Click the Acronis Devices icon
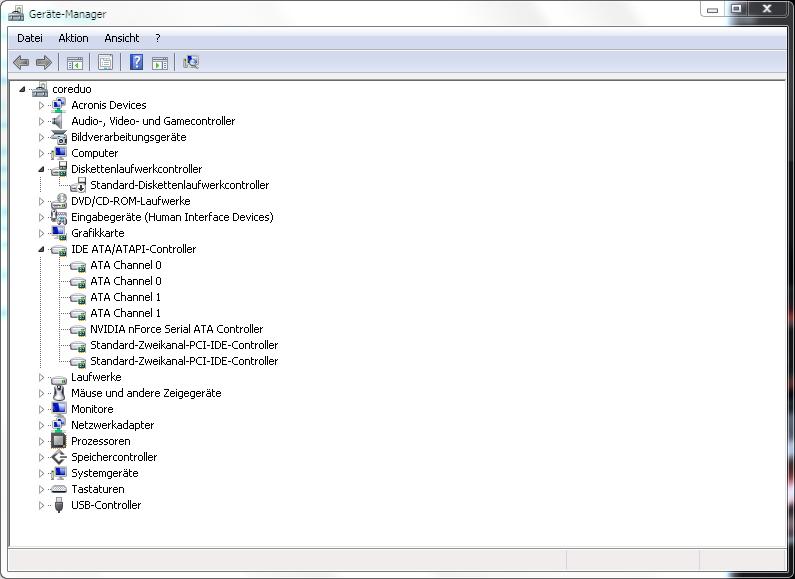Viewport: 795px width, 579px height. 59,105
